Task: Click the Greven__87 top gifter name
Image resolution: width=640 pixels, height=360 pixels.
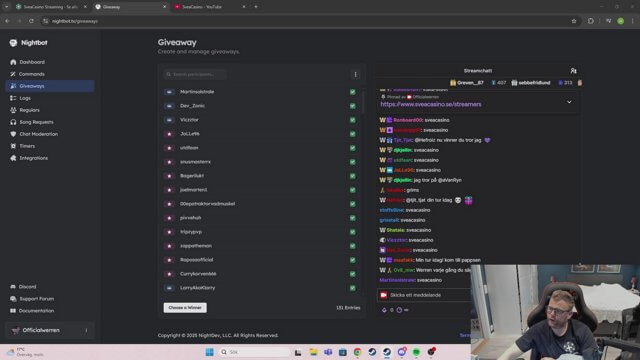Action: [470, 83]
